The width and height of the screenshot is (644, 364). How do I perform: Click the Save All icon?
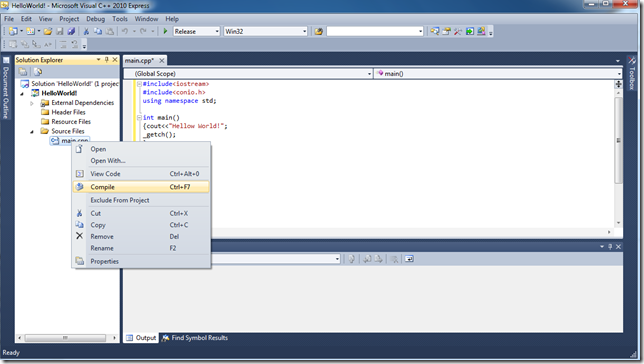[x=71, y=31]
